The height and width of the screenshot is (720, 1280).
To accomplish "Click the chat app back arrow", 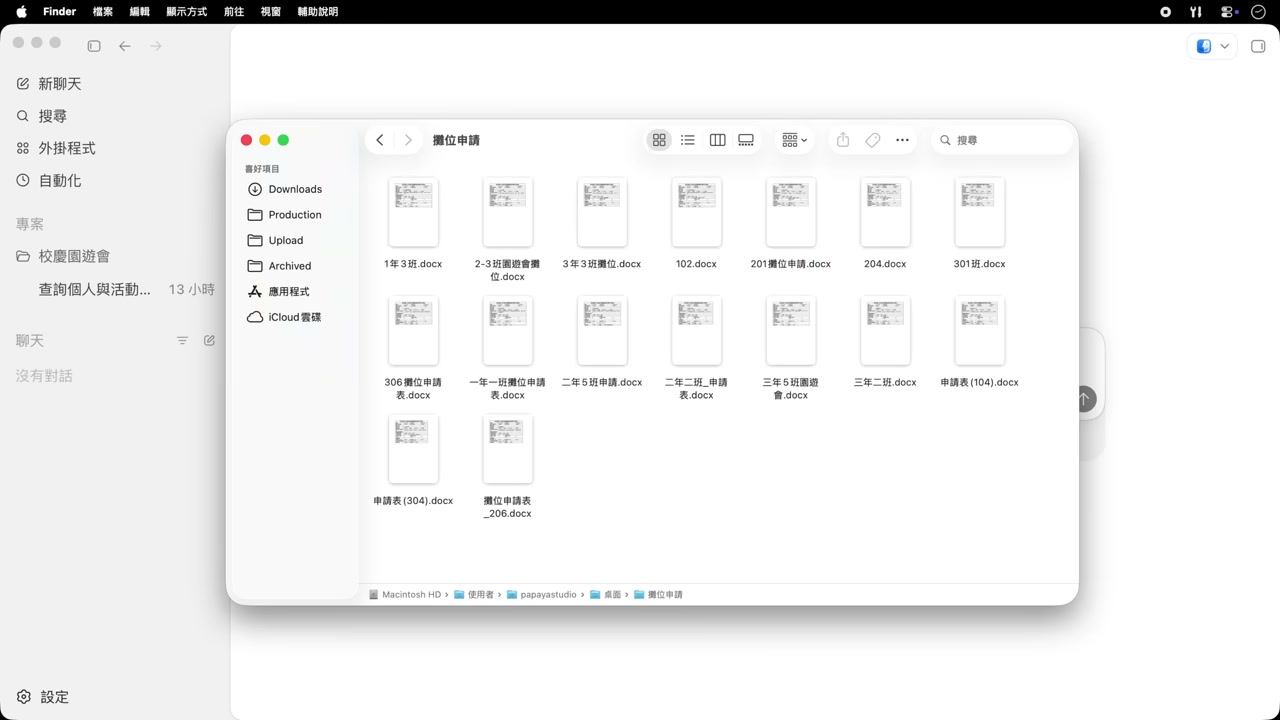I will coord(125,46).
